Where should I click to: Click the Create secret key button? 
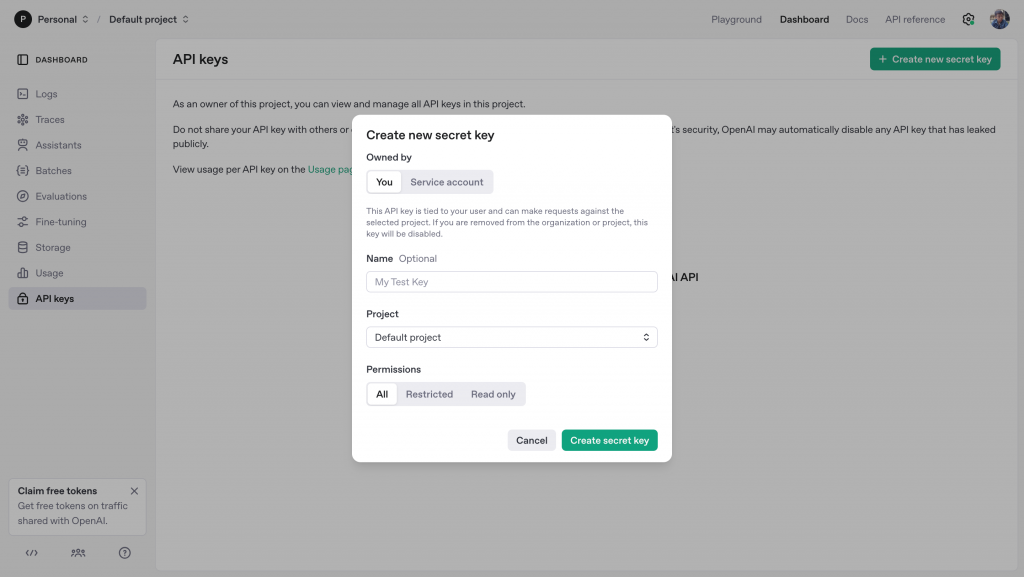pyautogui.click(x=609, y=440)
